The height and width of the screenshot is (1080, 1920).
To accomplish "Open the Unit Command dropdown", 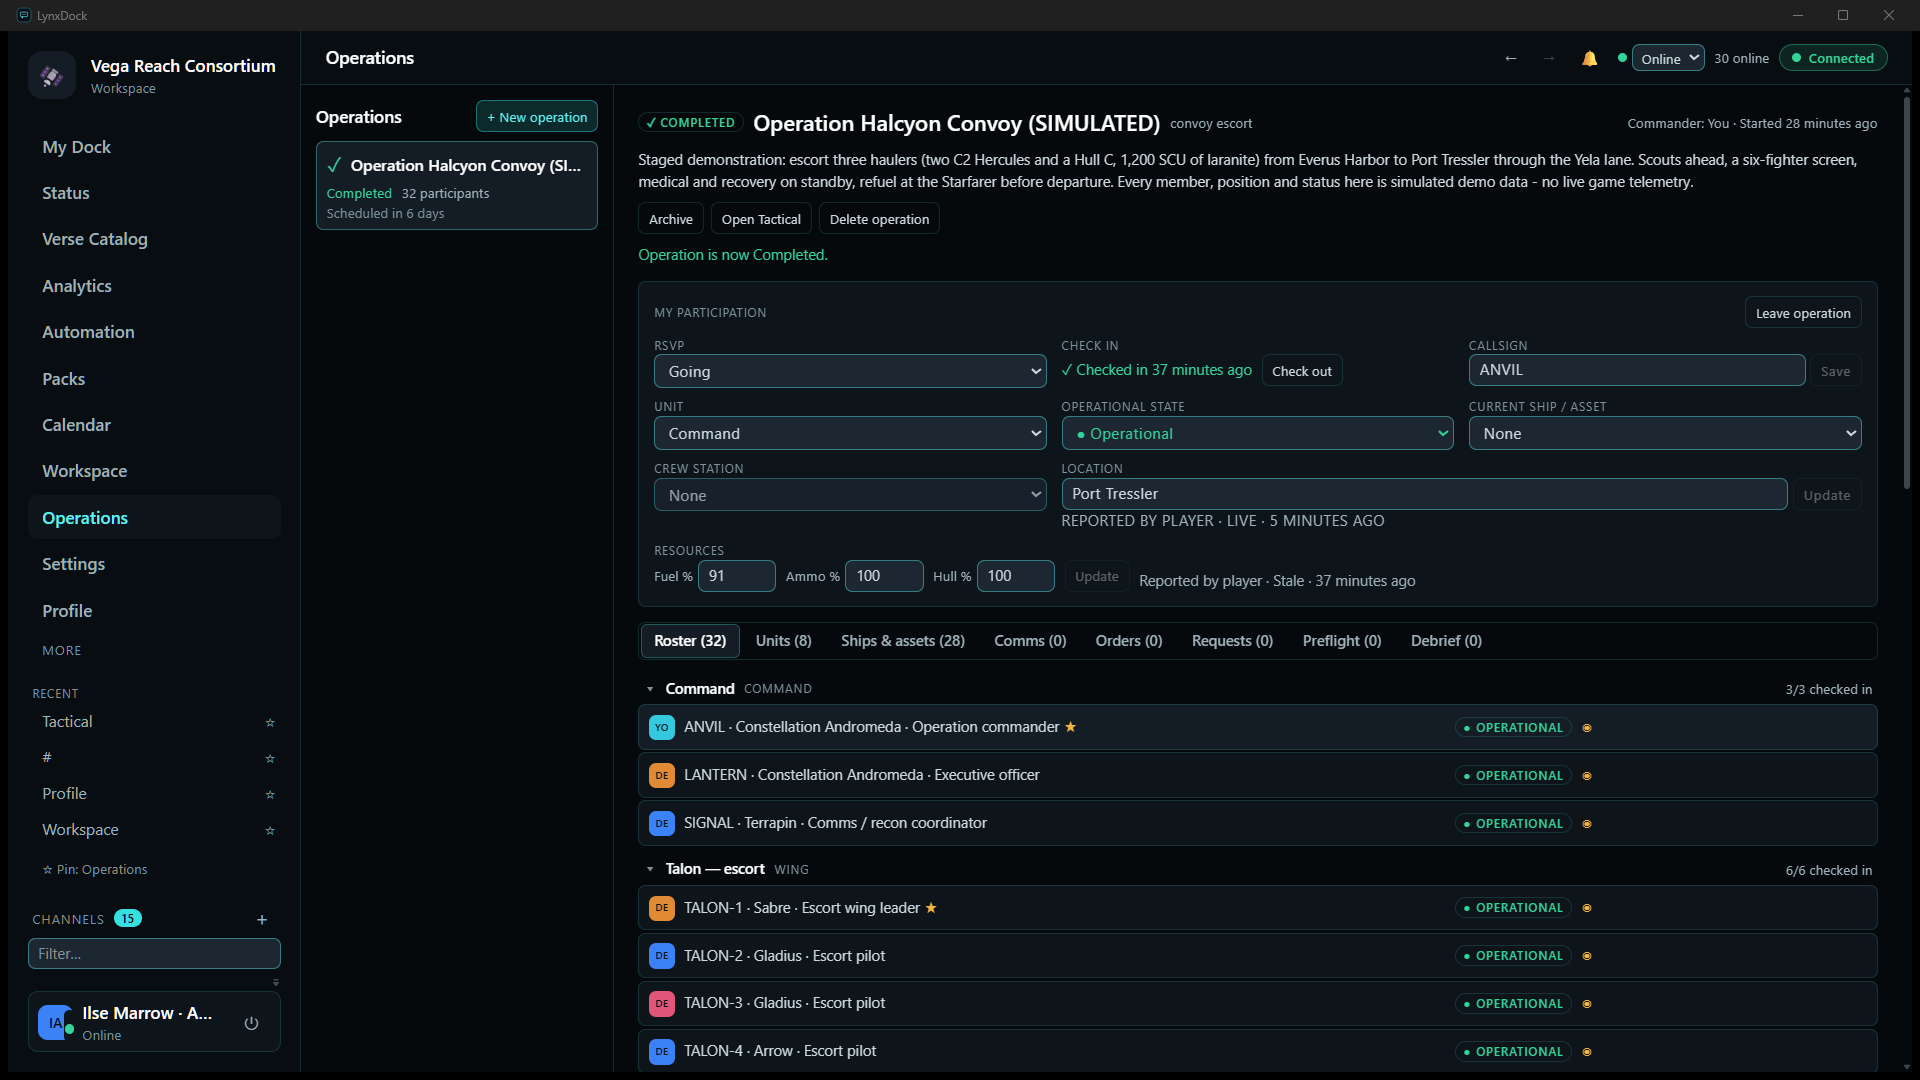I will click(x=850, y=433).
